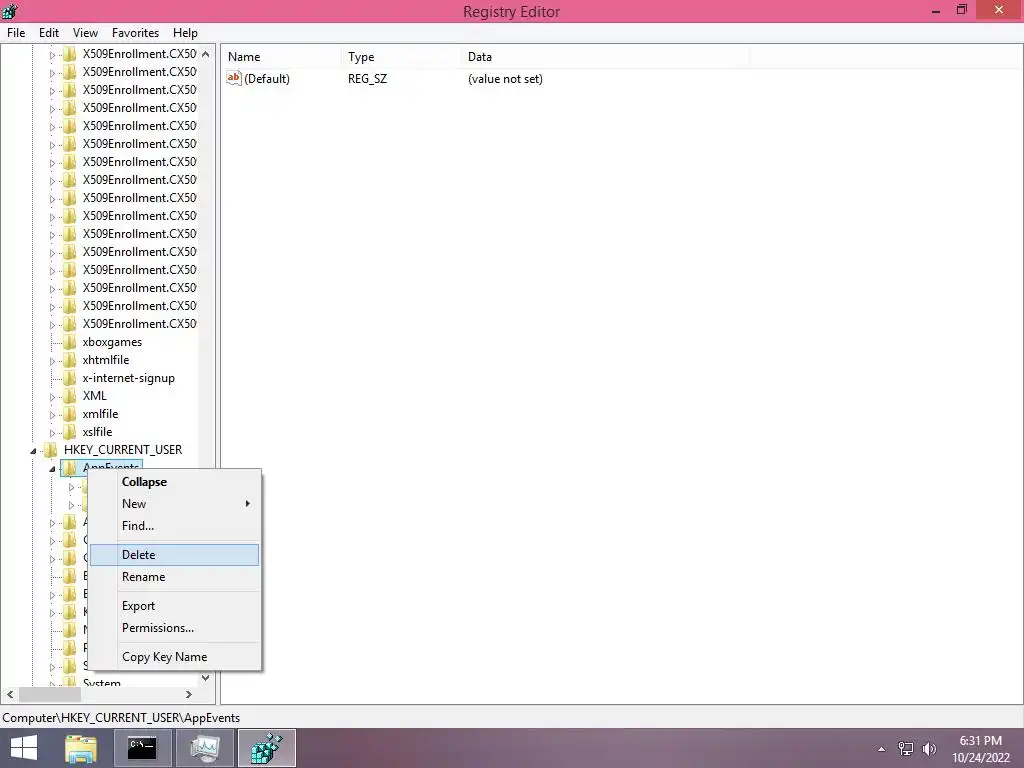Open the New submenu in context menu
This screenshot has width=1024, height=768.
174,504
